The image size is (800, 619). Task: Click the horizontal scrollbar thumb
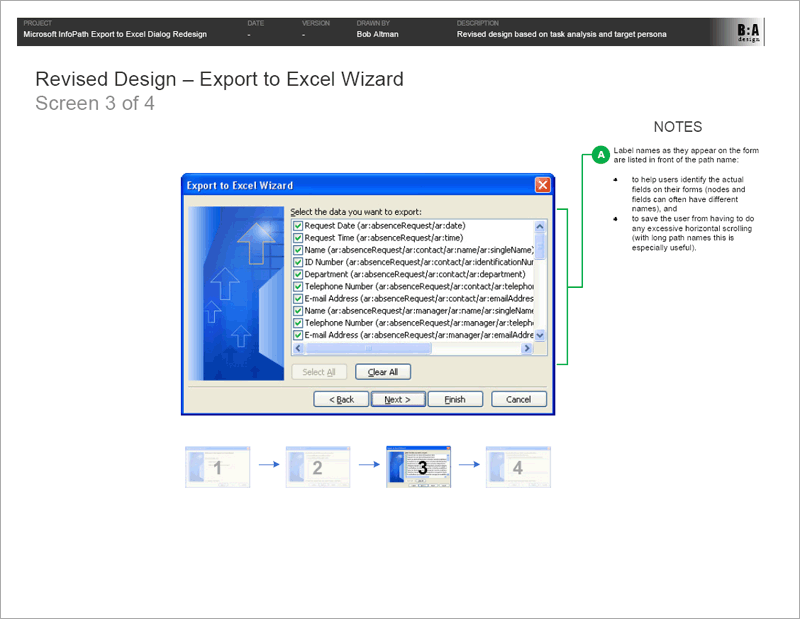coord(368,348)
